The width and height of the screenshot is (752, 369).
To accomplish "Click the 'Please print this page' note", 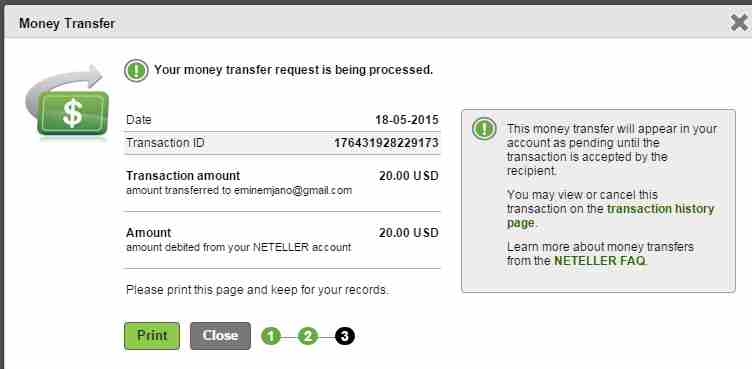I will pos(257,290).
